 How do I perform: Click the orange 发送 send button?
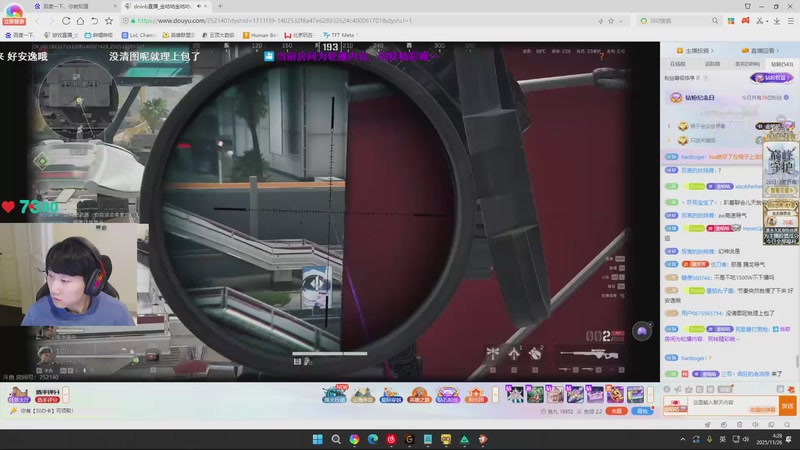point(787,406)
